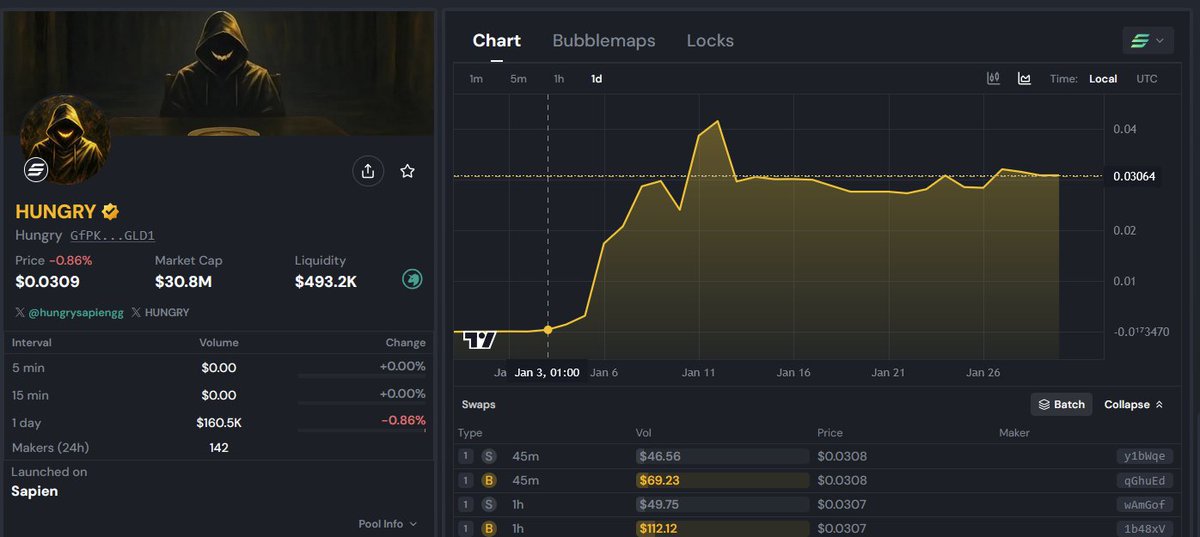The image size is (1200, 537).
Task: Click the green circular icon beside Liquidity
Action: pos(412,280)
